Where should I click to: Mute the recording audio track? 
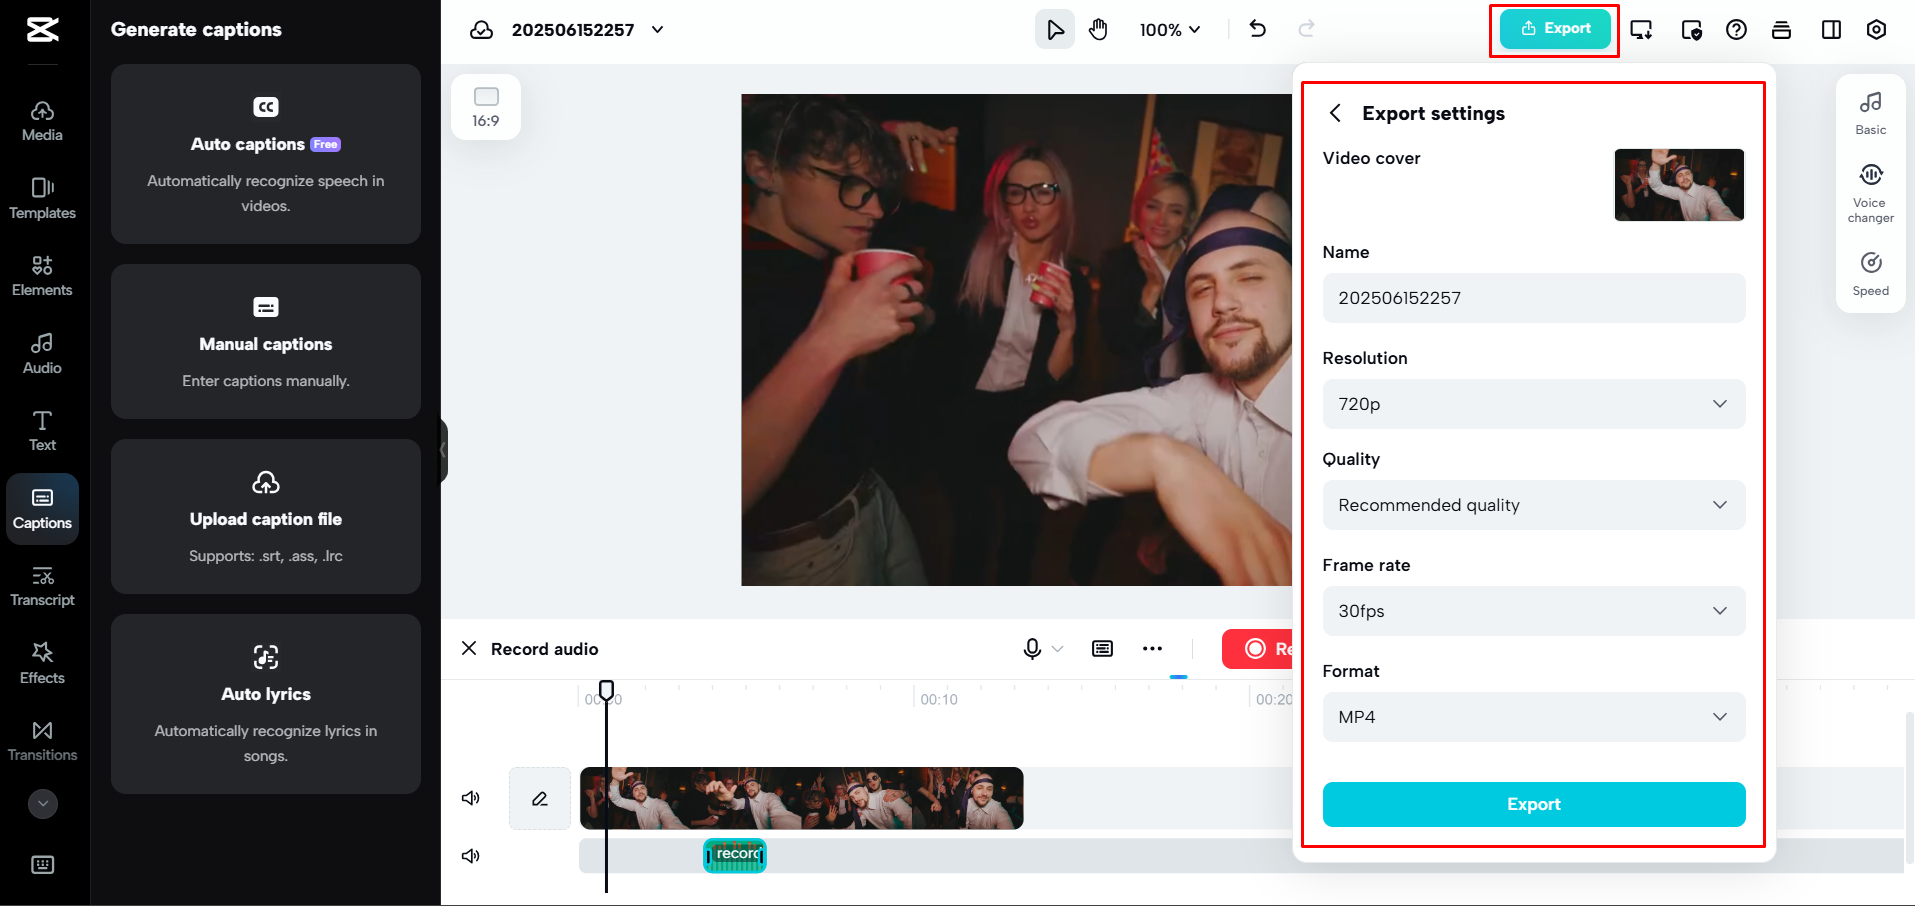pos(471,856)
